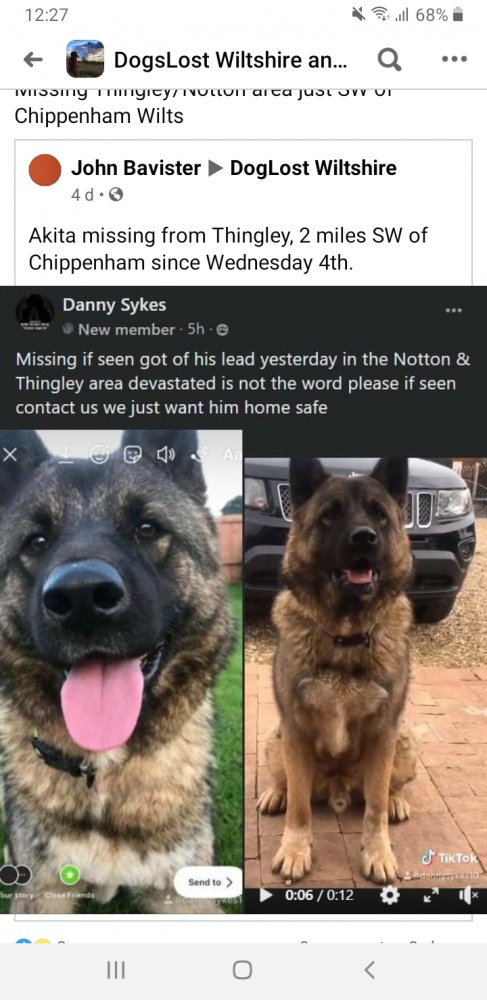Open DogsLost Wiltshire group avatar

[x=85, y=59]
